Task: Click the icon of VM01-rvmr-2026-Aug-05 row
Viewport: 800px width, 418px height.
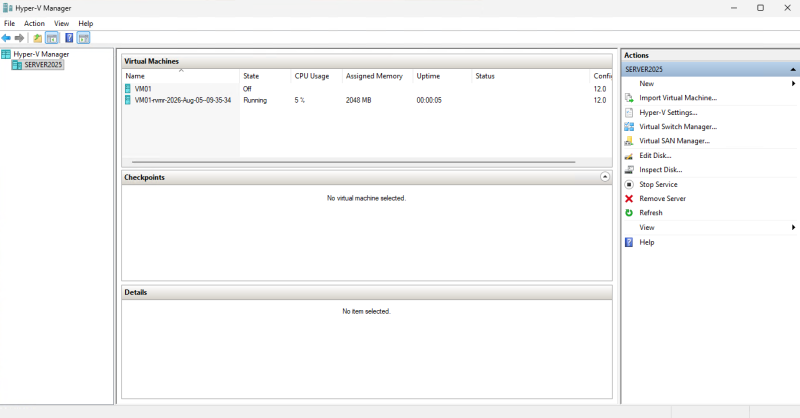Action: pos(128,100)
